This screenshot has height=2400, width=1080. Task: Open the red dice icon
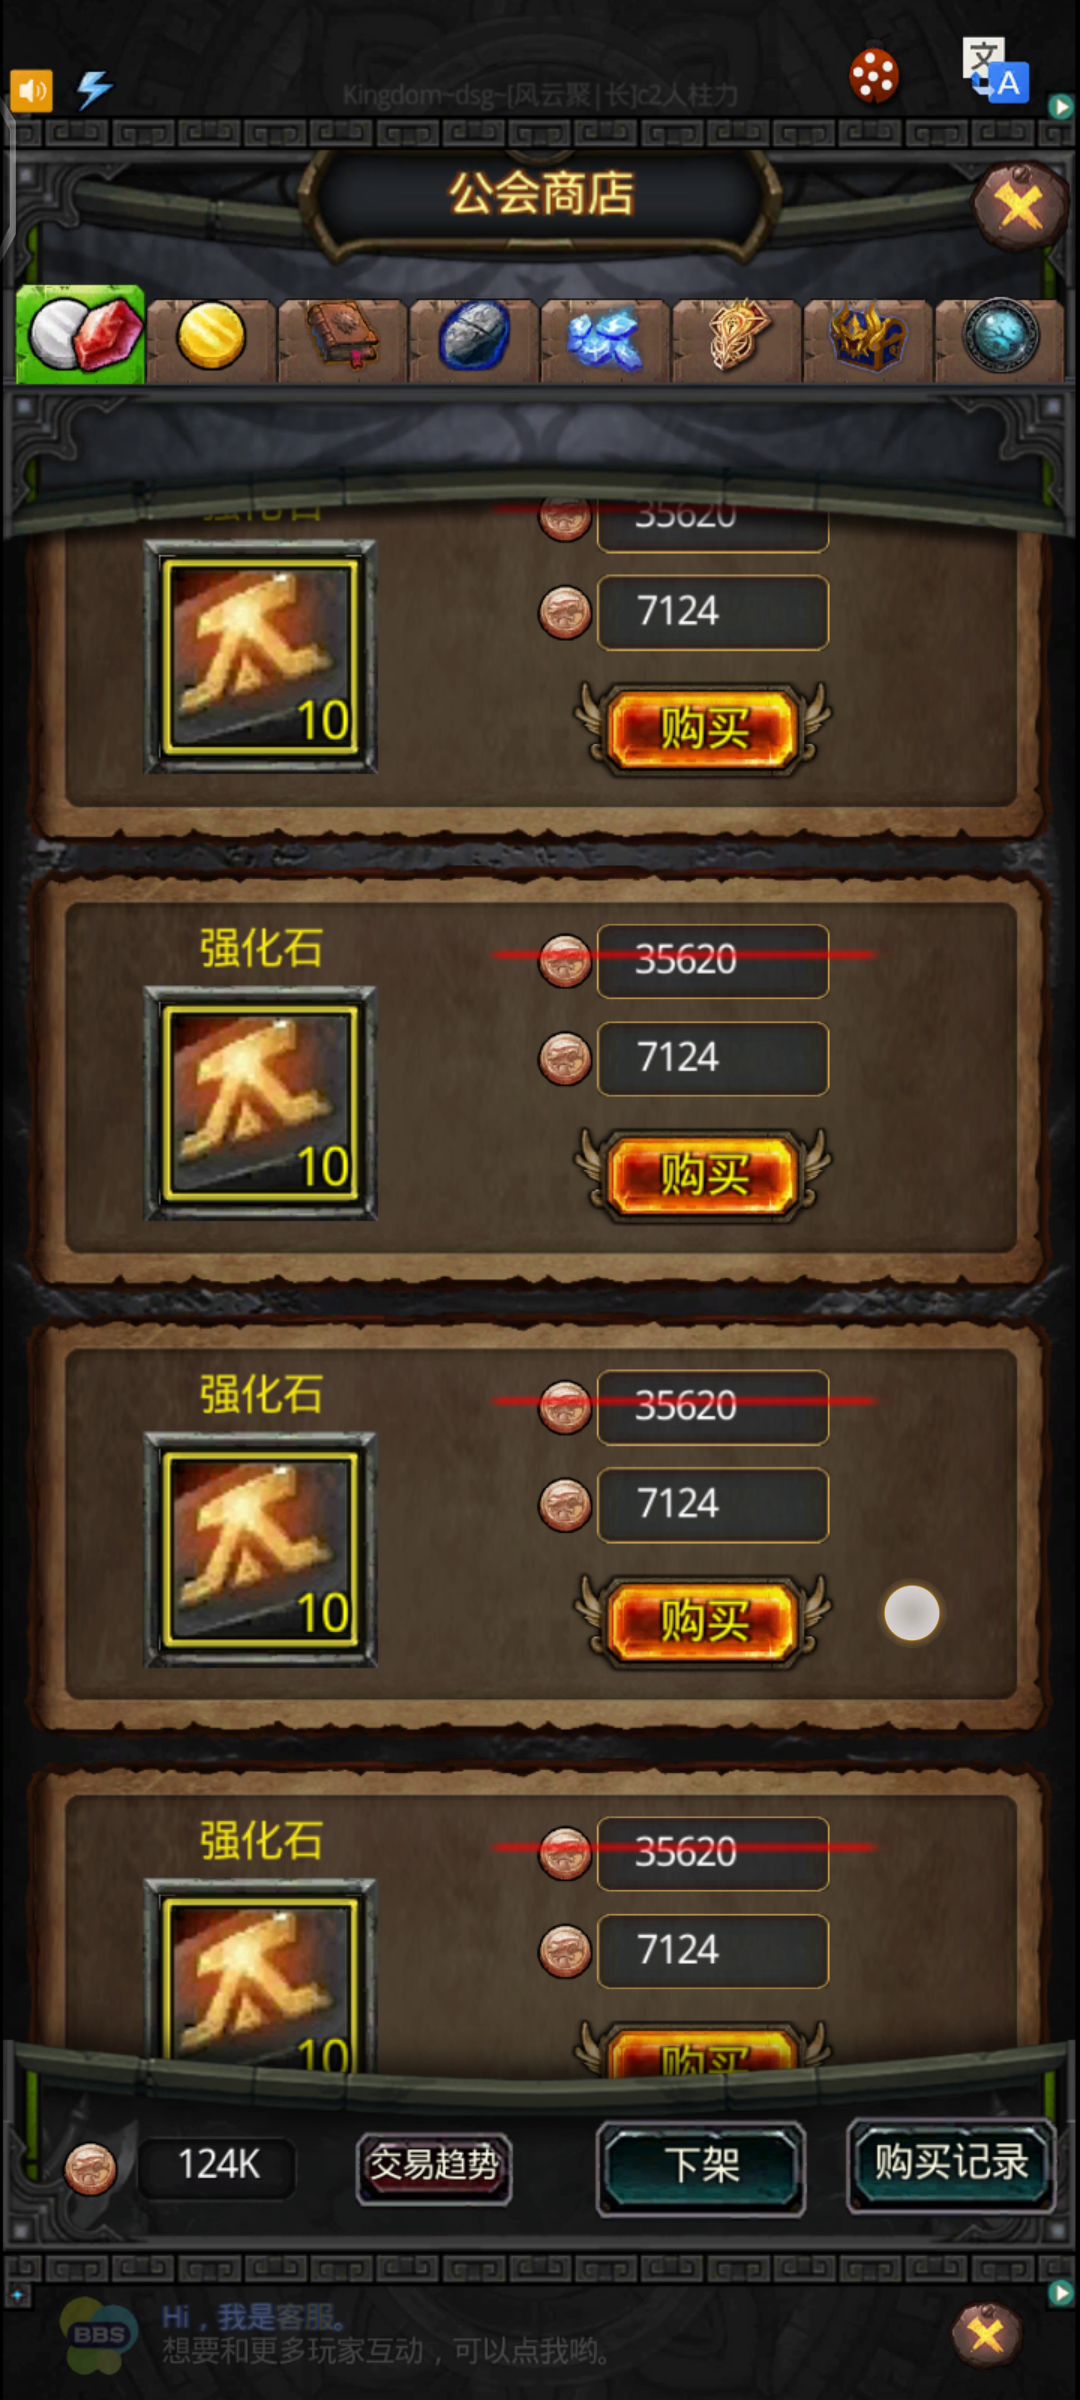click(x=873, y=76)
